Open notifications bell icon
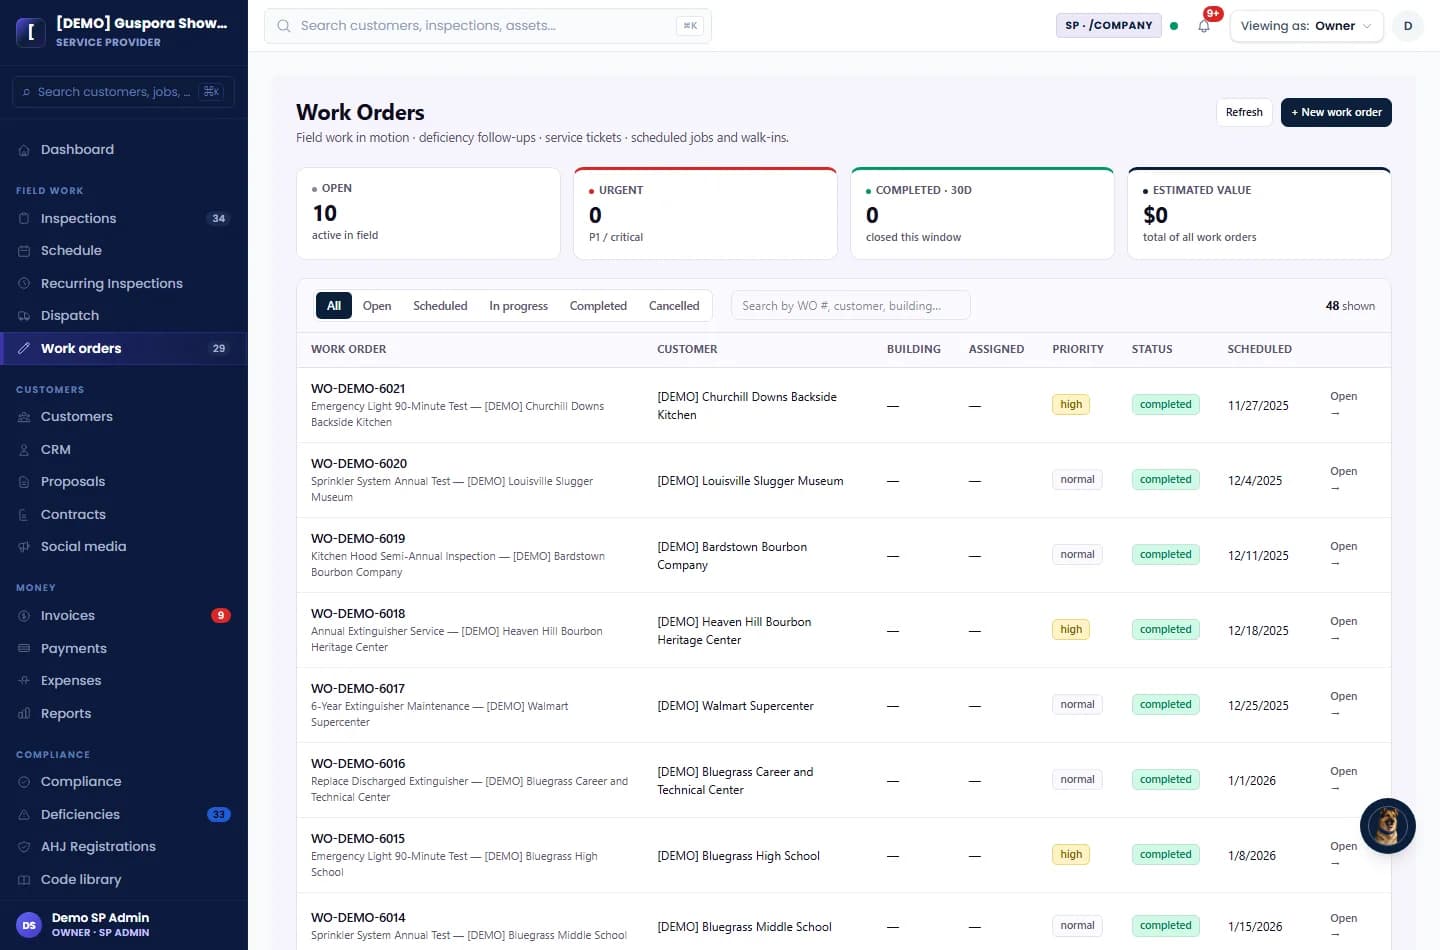 (1204, 26)
